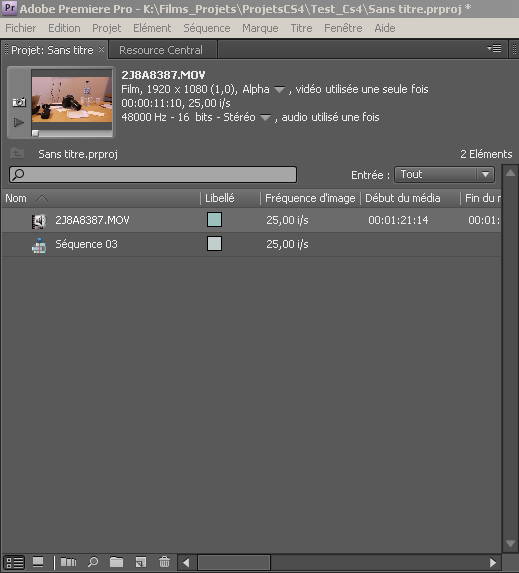The height and width of the screenshot is (573, 519).
Task: Switch to List view
Action: tap(15, 562)
